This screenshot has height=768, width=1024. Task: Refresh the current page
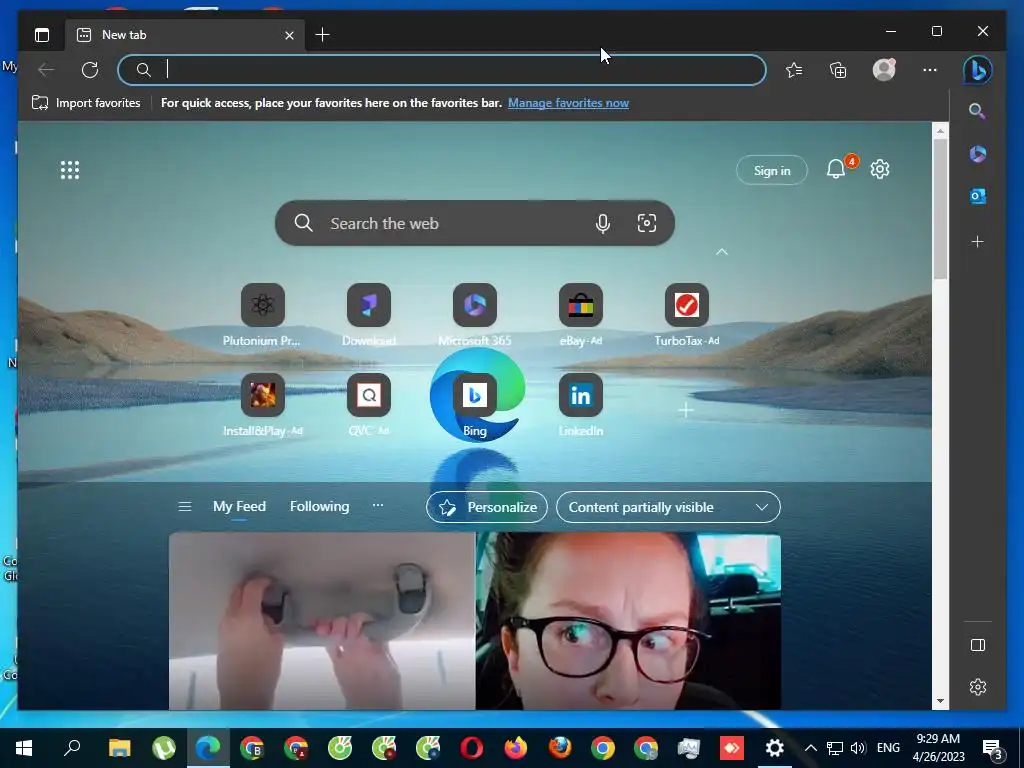click(x=90, y=70)
